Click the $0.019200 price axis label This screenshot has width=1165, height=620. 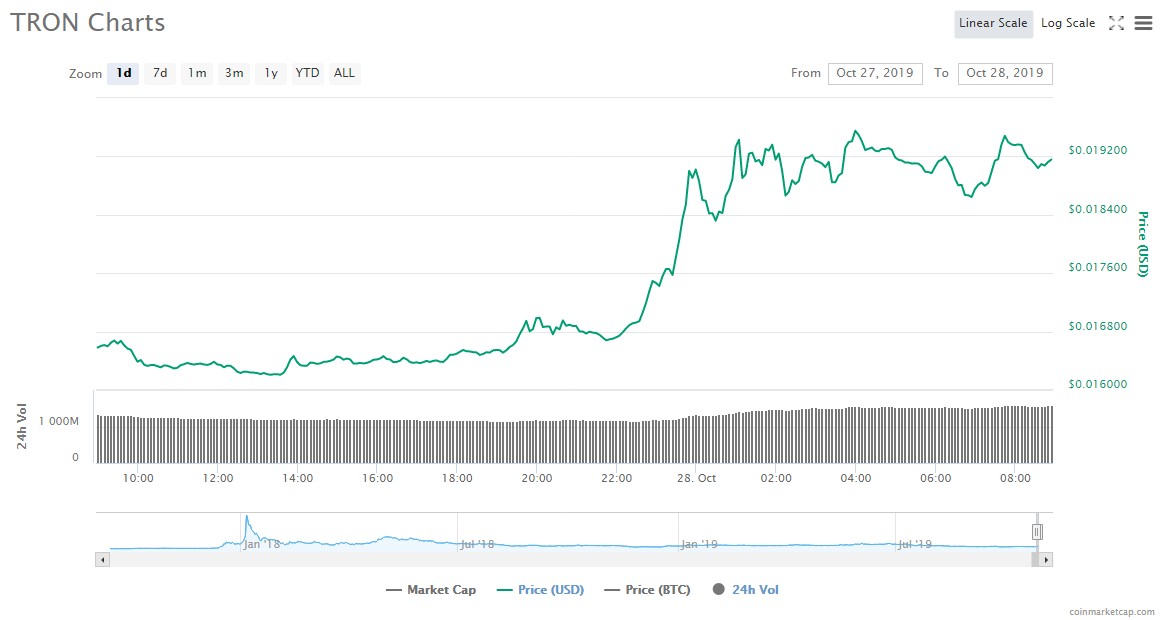click(x=1097, y=150)
